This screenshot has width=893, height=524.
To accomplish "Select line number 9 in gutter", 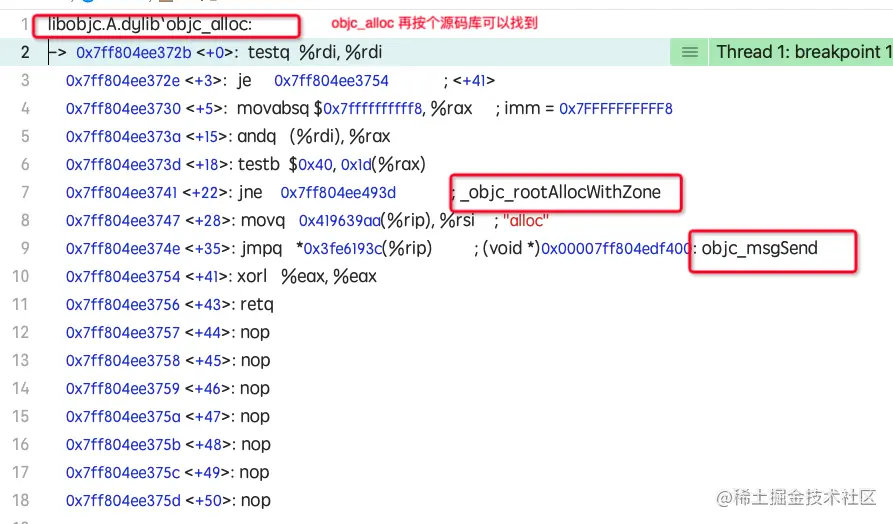I will (25, 248).
